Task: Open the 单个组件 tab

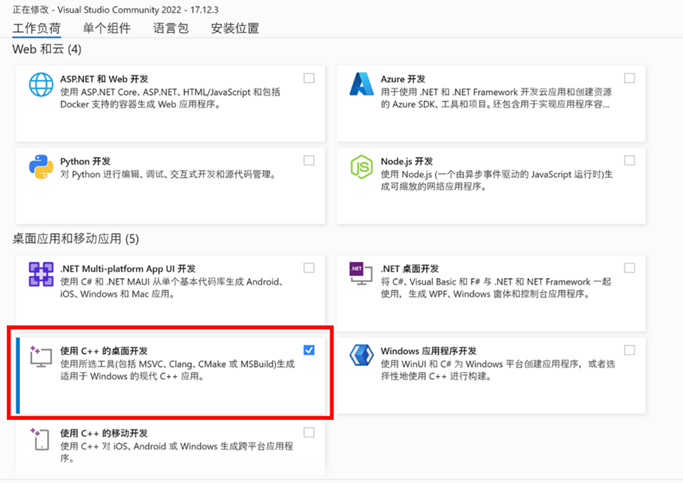Action: pyautogui.click(x=107, y=28)
